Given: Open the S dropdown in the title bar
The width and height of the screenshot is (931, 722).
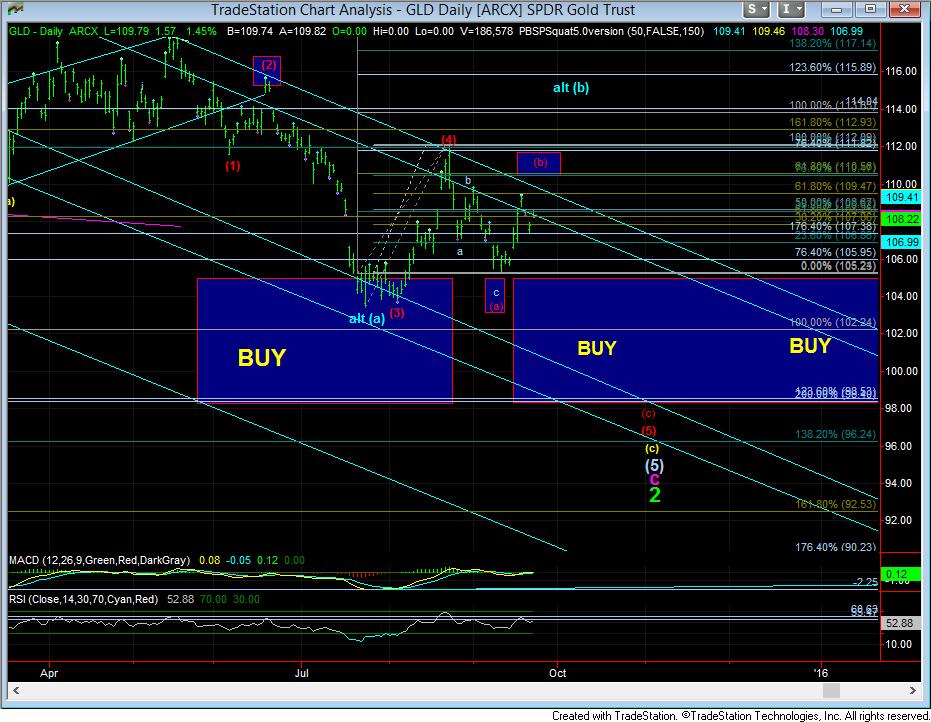Looking at the screenshot, I should click(x=757, y=9).
